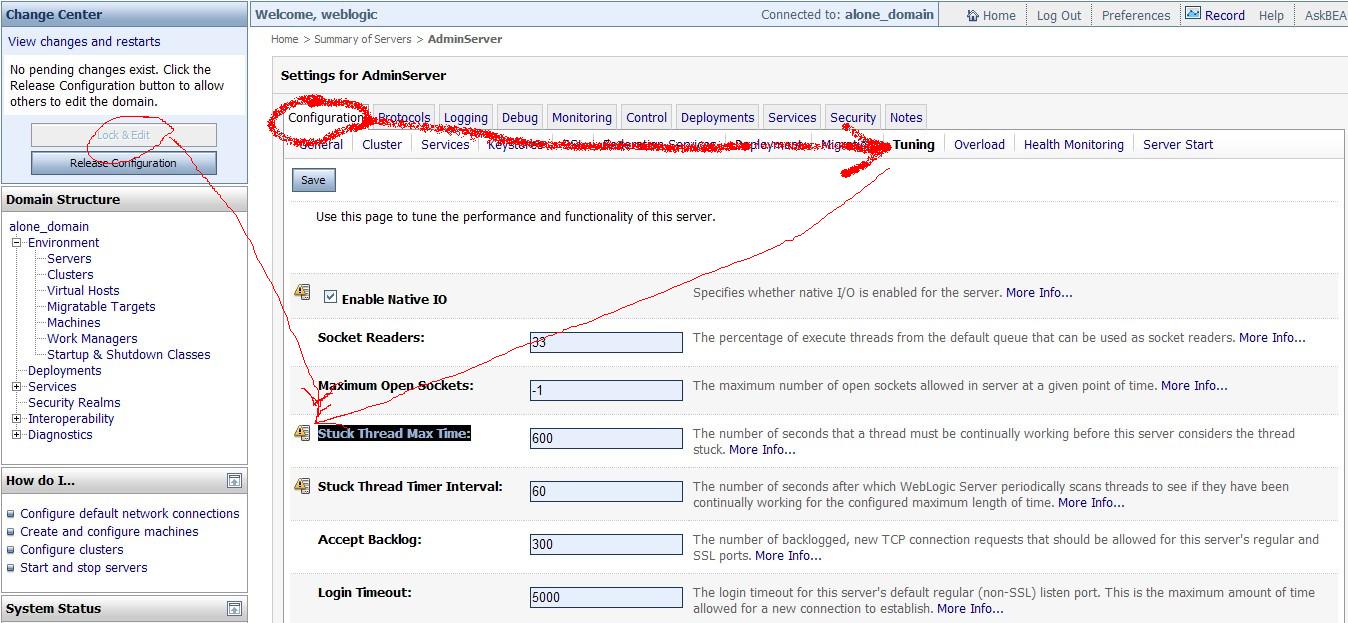The height and width of the screenshot is (623, 1348).
Task: Open More Info for Enable Native IO
Action: [1039, 293]
